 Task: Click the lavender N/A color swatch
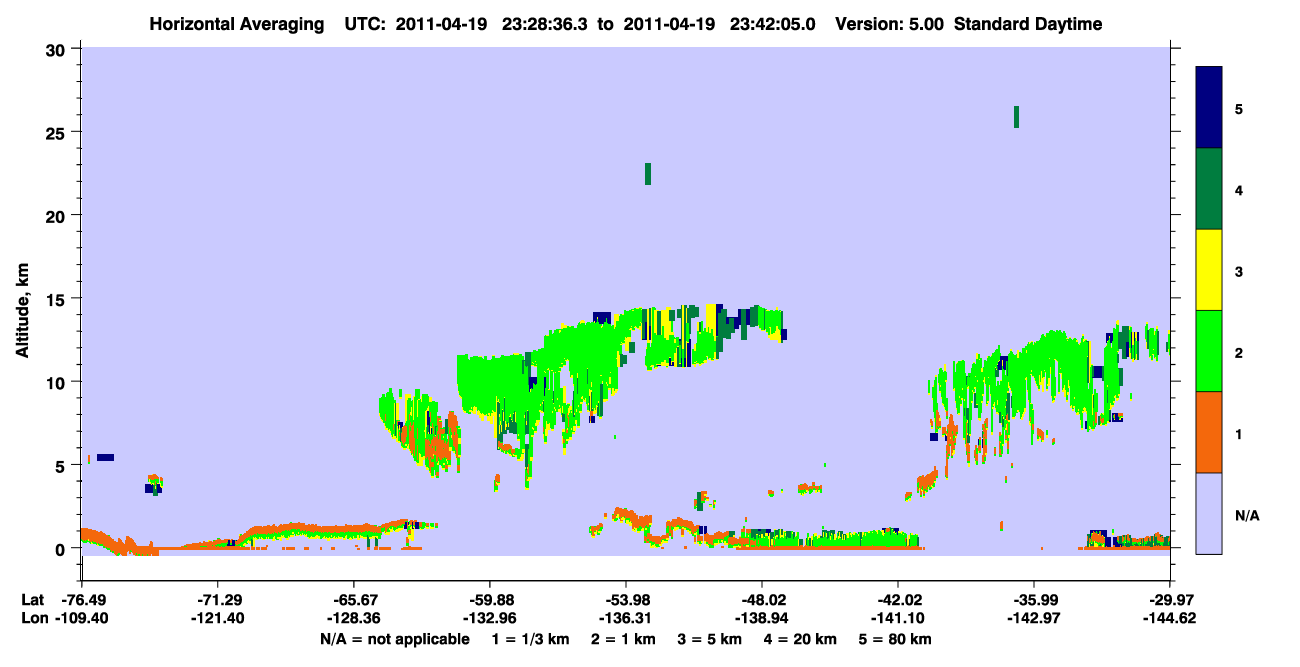[1209, 513]
